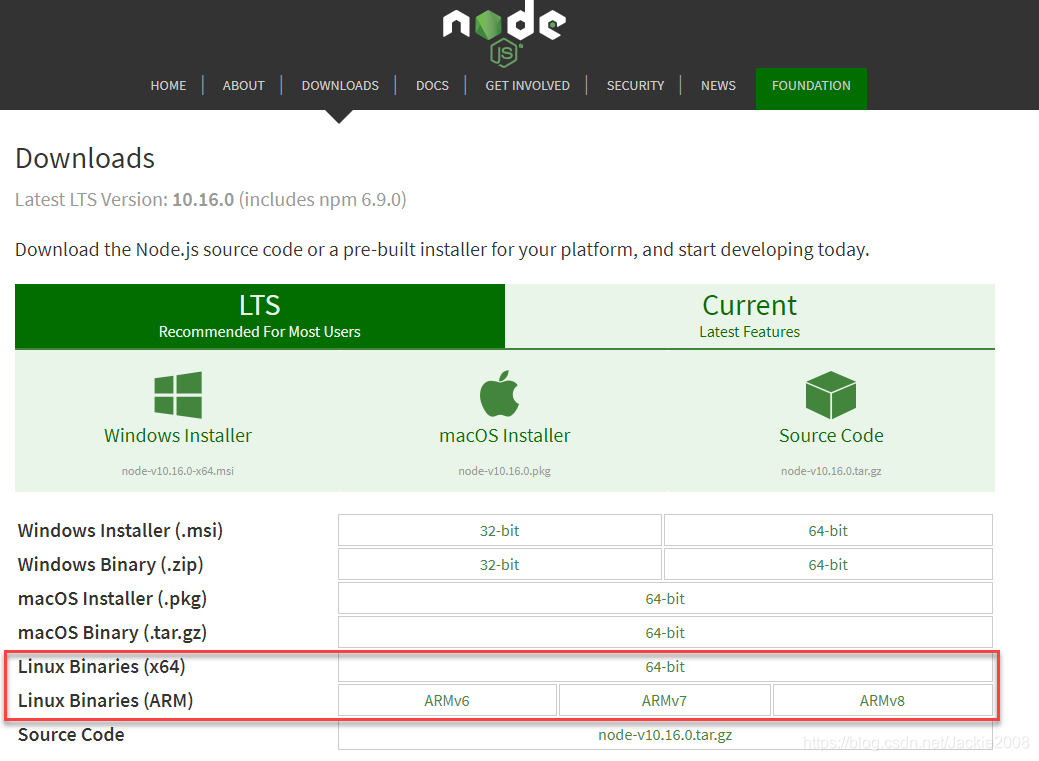Click the macOS Binary (.tar.gz) row label
This screenshot has width=1039, height=761.
tap(113, 633)
